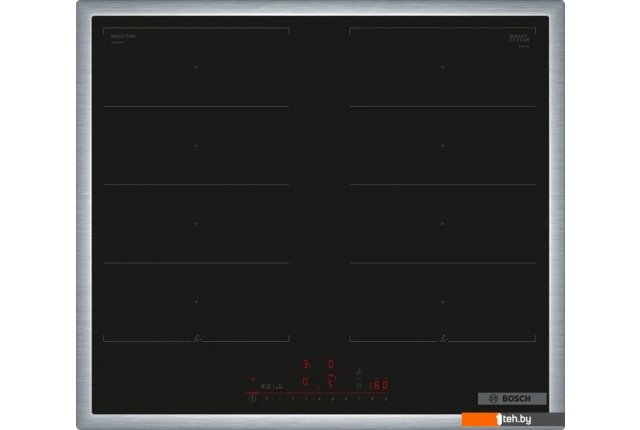Click the BOSCH brand badge
640x430 pixels.
(512, 398)
